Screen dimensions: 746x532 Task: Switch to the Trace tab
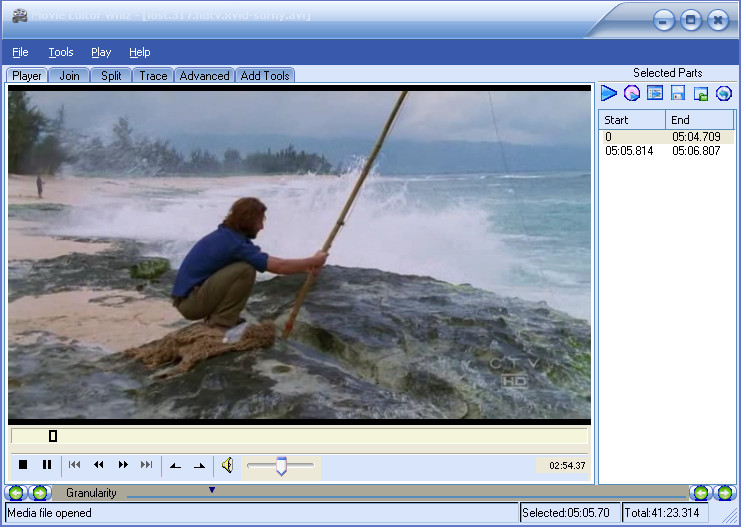click(154, 76)
